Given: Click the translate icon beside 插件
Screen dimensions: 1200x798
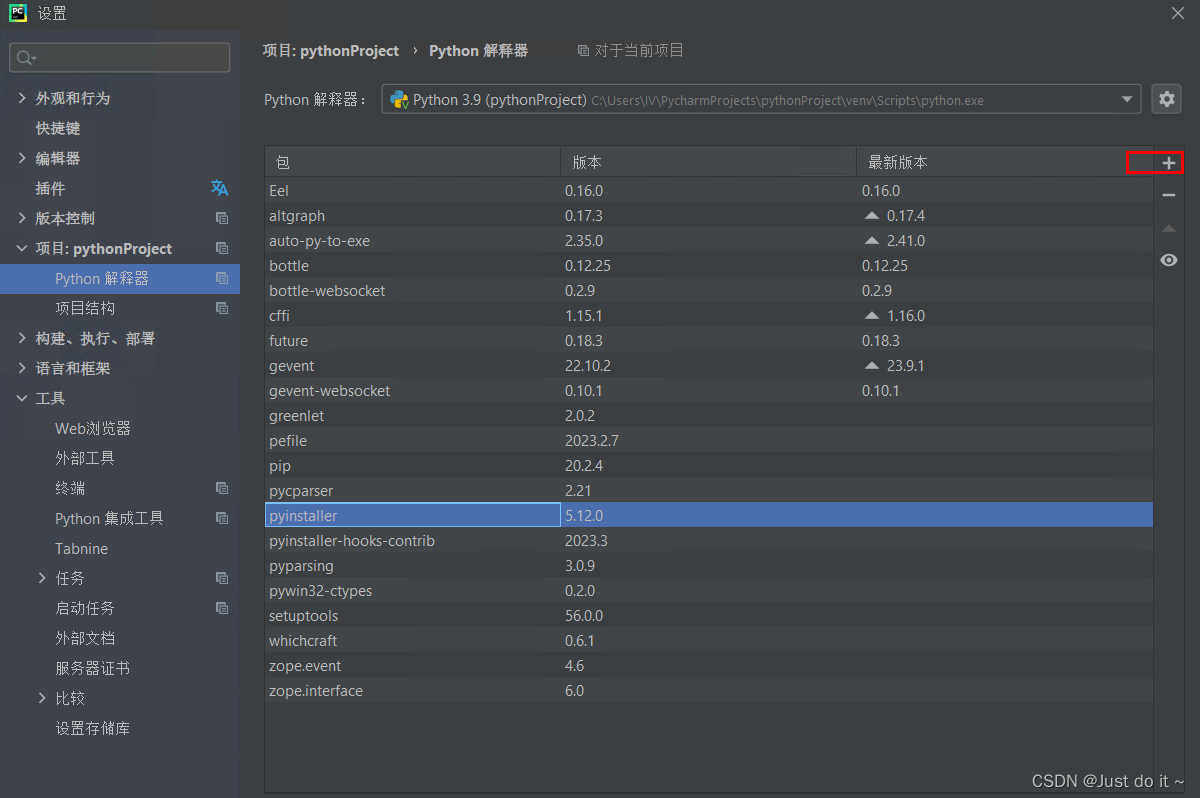Looking at the screenshot, I should [x=220, y=188].
